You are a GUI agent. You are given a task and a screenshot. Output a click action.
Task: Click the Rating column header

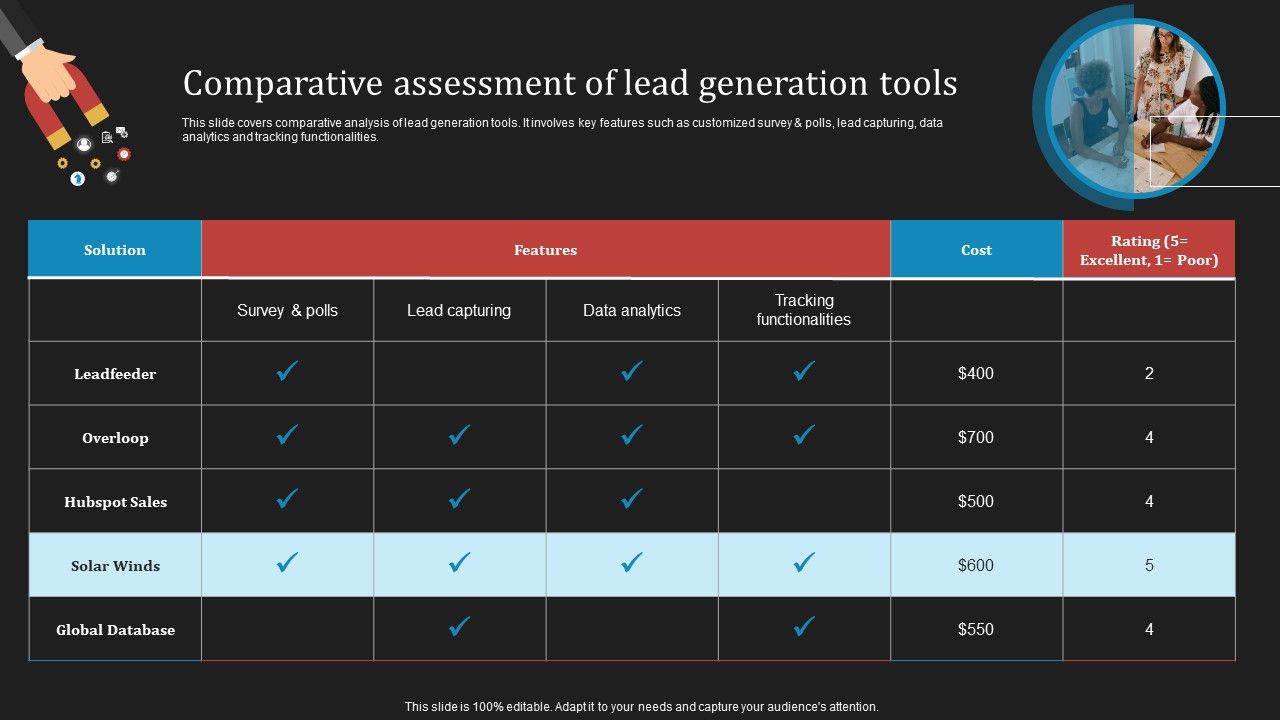[1149, 249]
